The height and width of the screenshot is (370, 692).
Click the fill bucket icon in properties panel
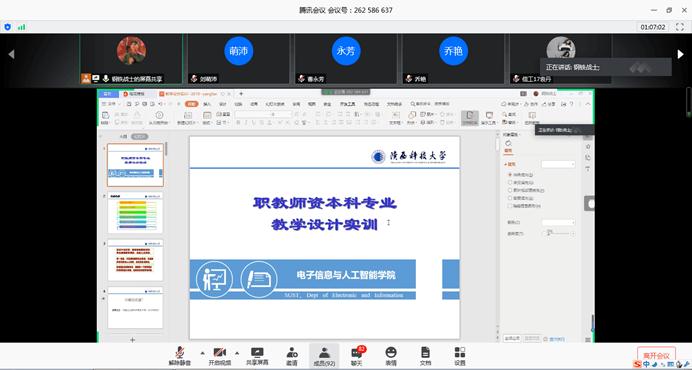508,143
